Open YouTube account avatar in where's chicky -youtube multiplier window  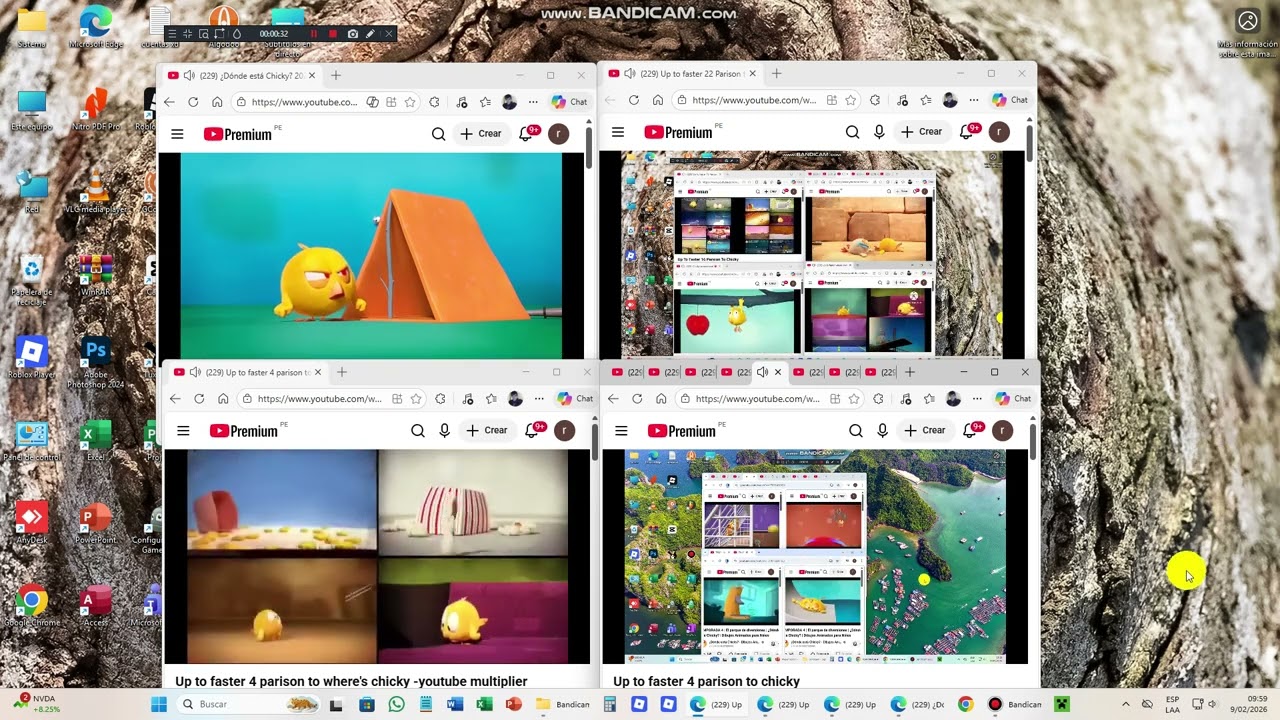pos(565,431)
